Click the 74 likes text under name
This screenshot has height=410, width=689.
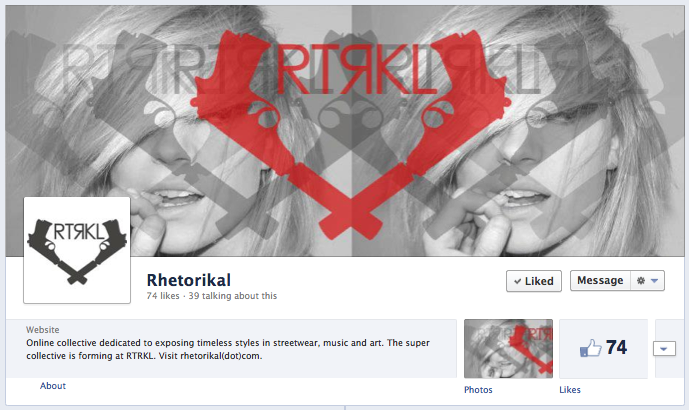163,296
